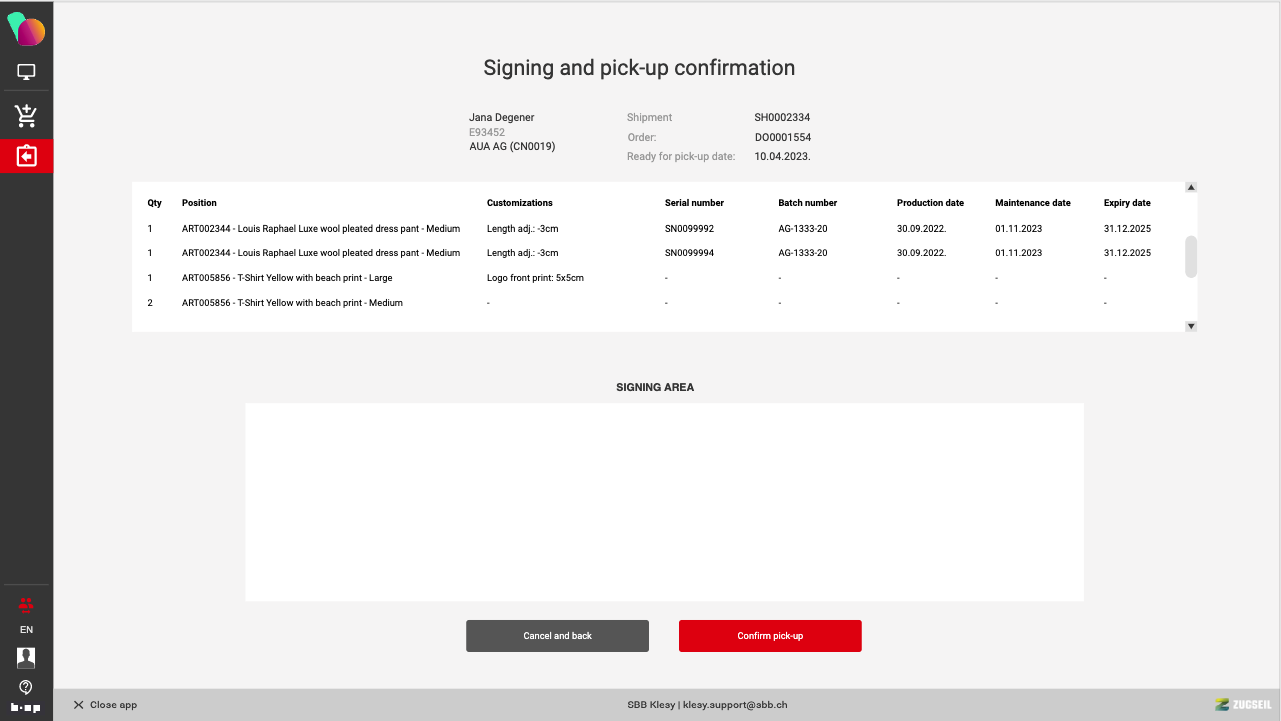Viewport: 1281px width, 721px height.
Task: Open the help question mark icon
Action: [26, 687]
